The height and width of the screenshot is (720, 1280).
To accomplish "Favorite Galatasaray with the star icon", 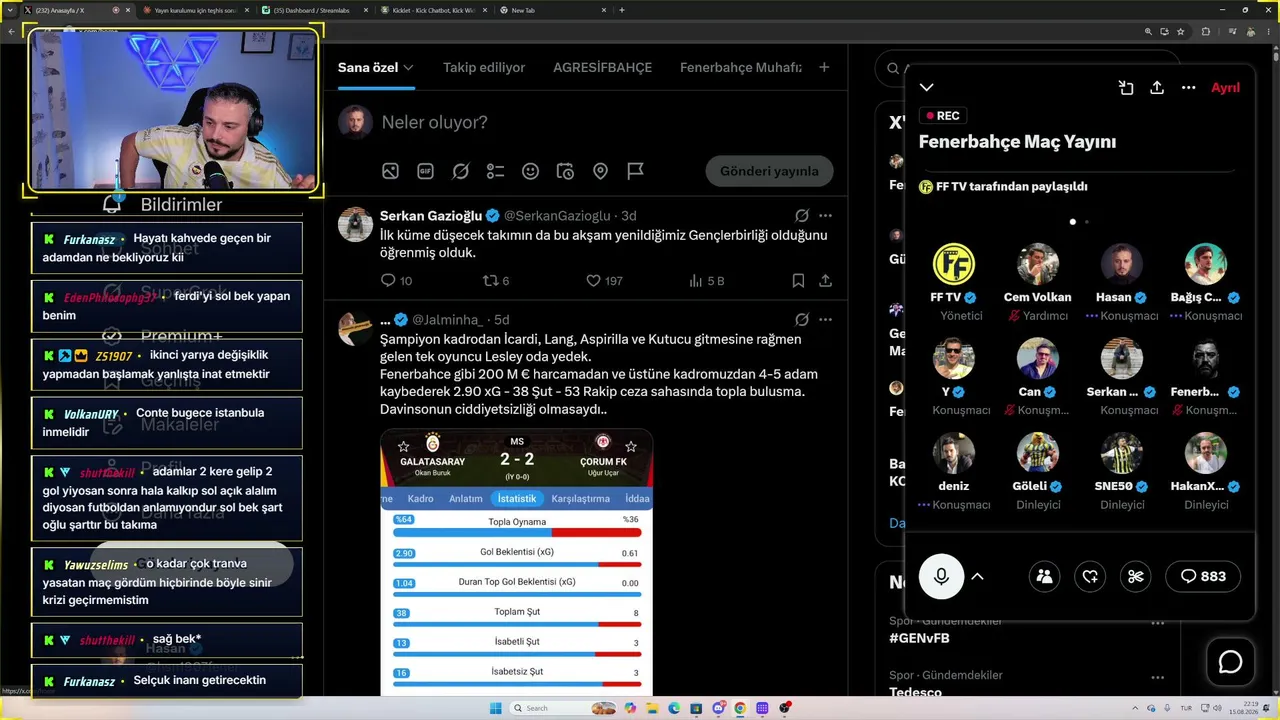I will 404,446.
